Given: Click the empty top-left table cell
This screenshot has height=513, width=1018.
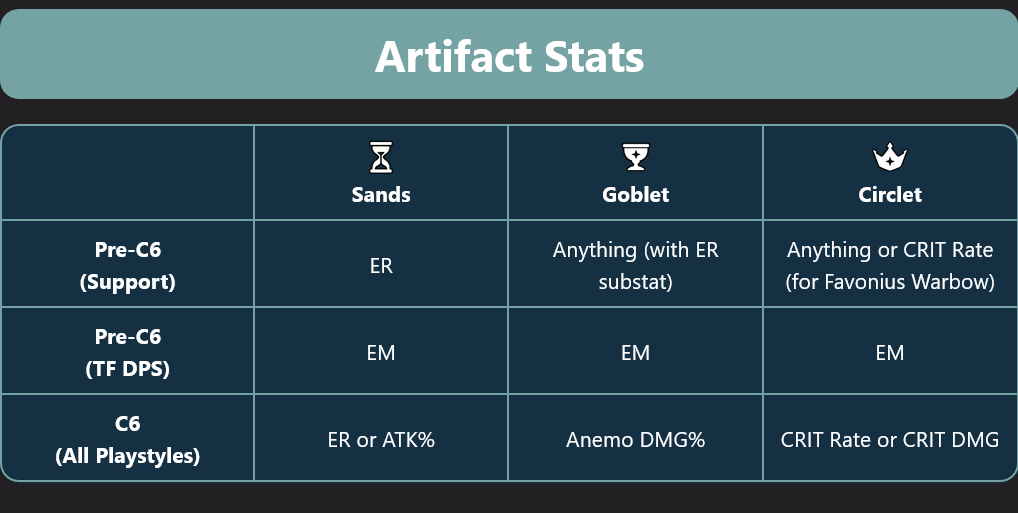Looking at the screenshot, I should 127,173.
